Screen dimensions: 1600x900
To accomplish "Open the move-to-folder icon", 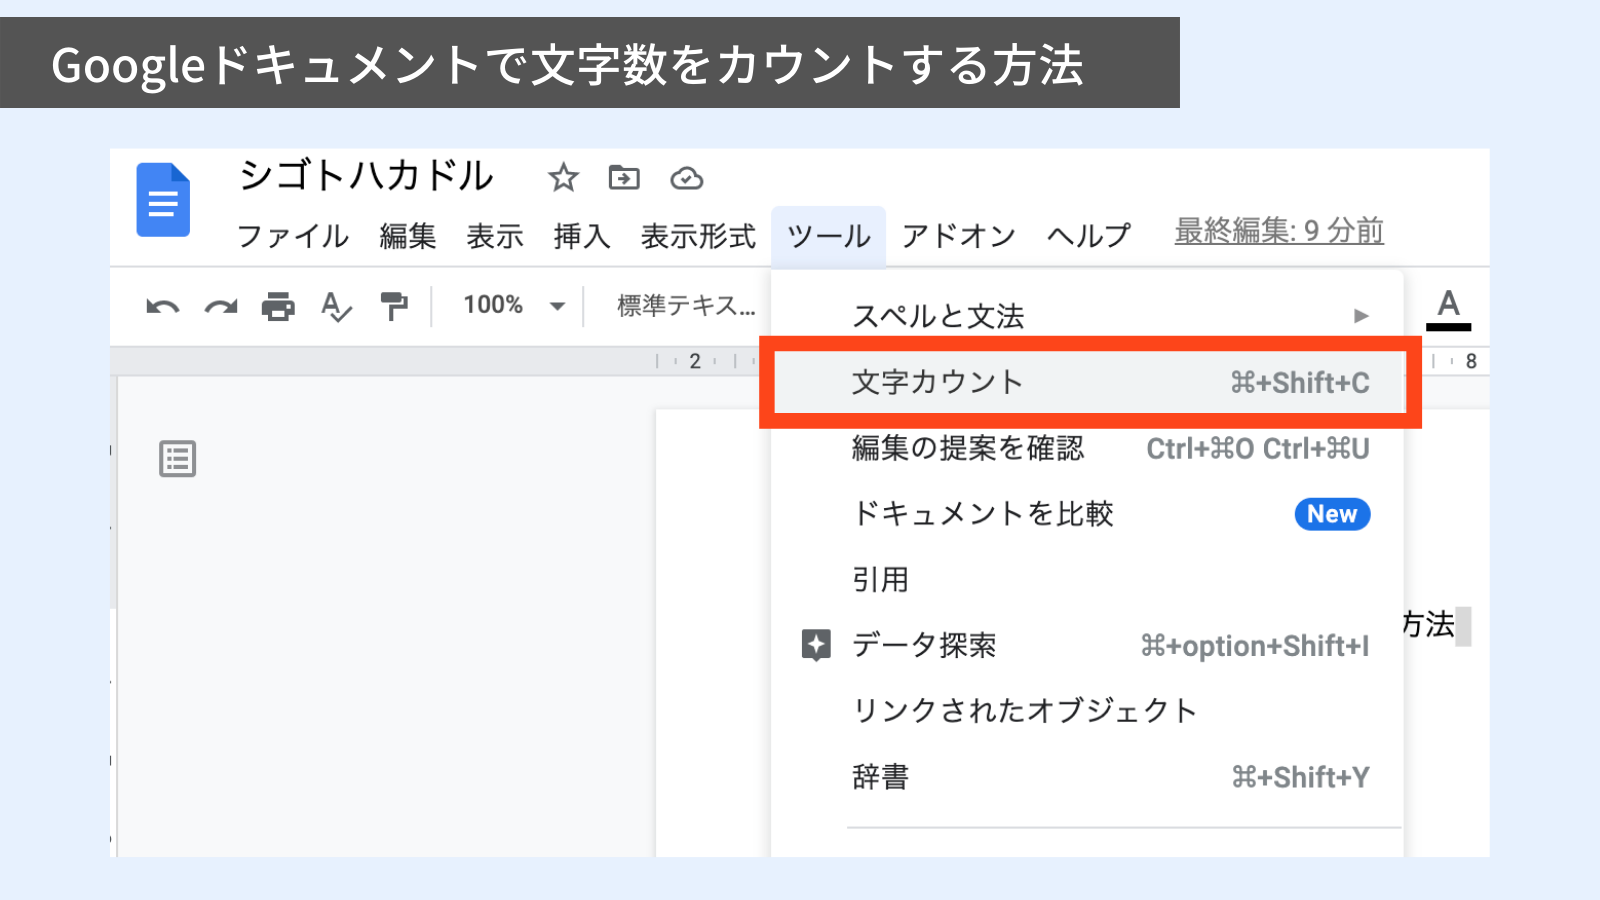I will pyautogui.click(x=624, y=178).
